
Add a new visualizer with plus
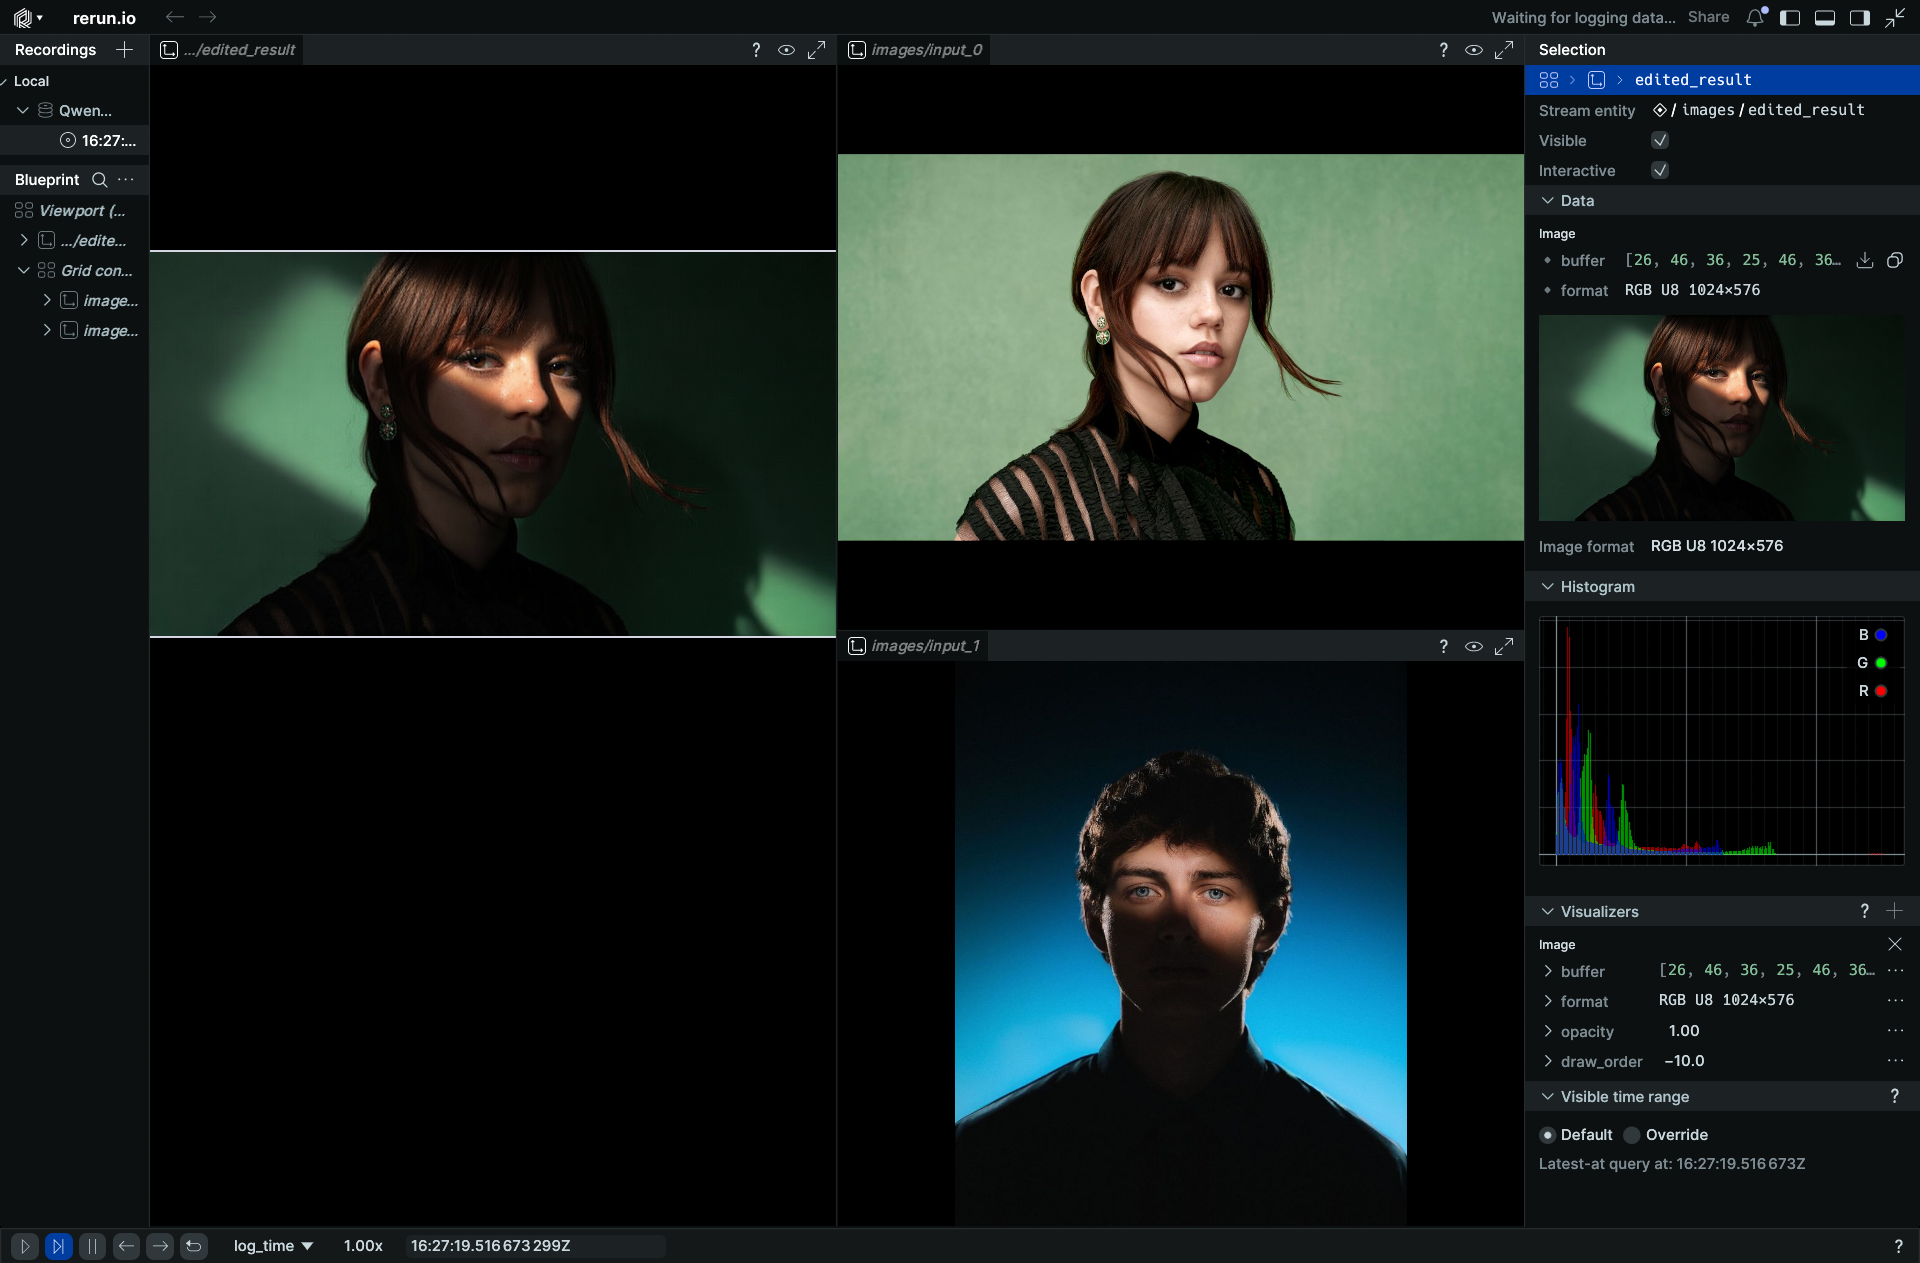tap(1894, 911)
